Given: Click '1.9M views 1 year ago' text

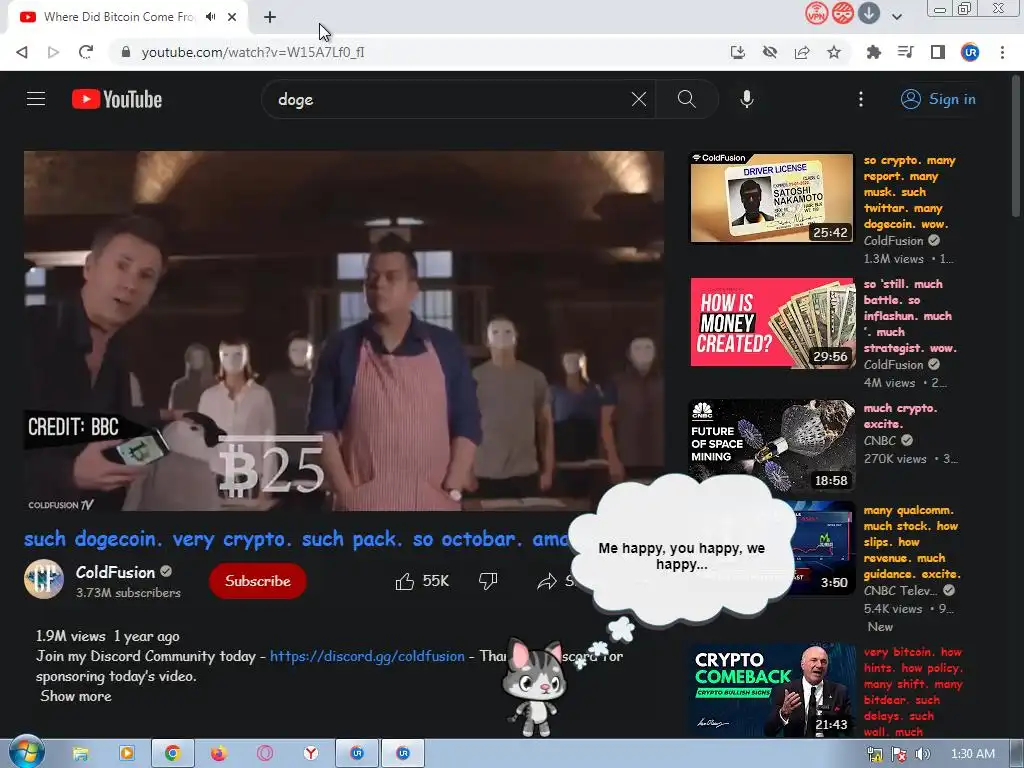Looking at the screenshot, I should (x=108, y=636).
